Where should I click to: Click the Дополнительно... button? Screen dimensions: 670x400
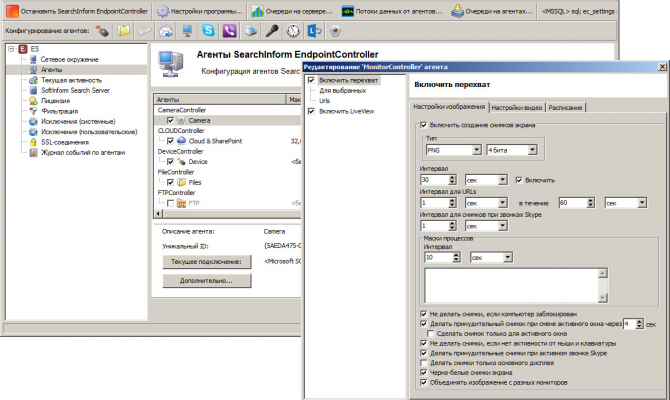pyautogui.click(x=207, y=281)
